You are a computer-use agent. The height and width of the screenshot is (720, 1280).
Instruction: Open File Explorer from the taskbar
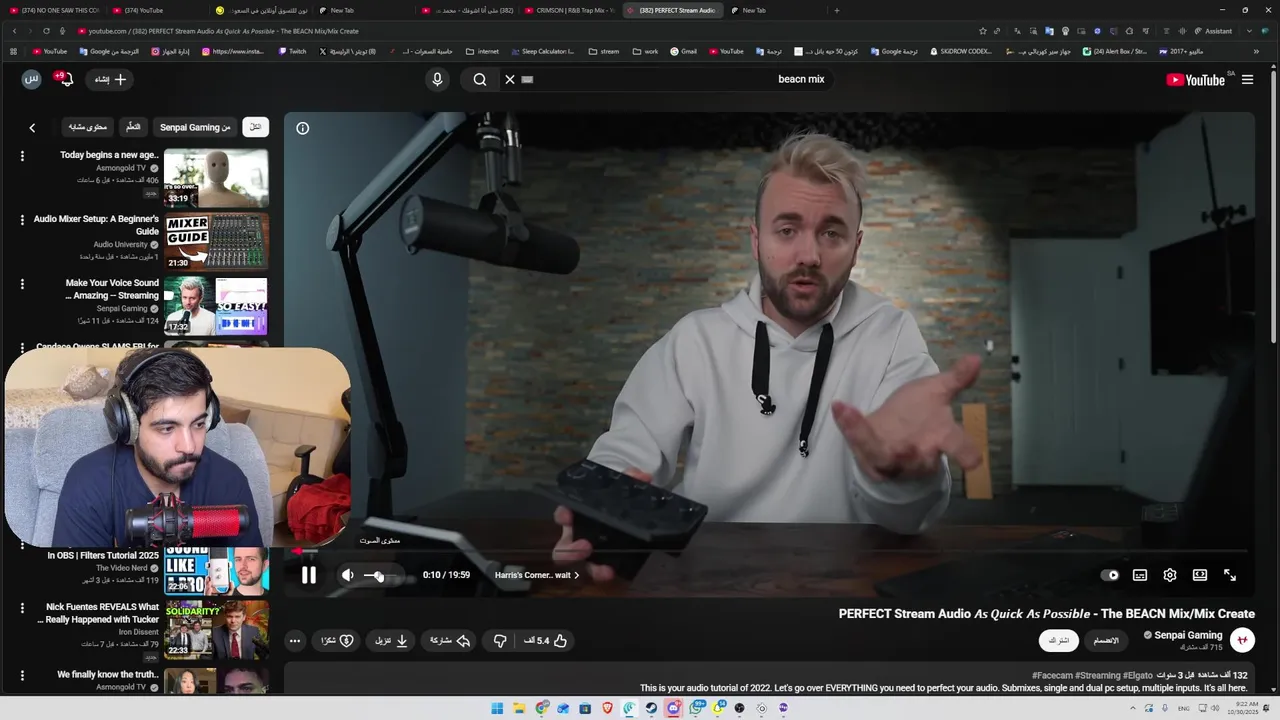point(519,708)
